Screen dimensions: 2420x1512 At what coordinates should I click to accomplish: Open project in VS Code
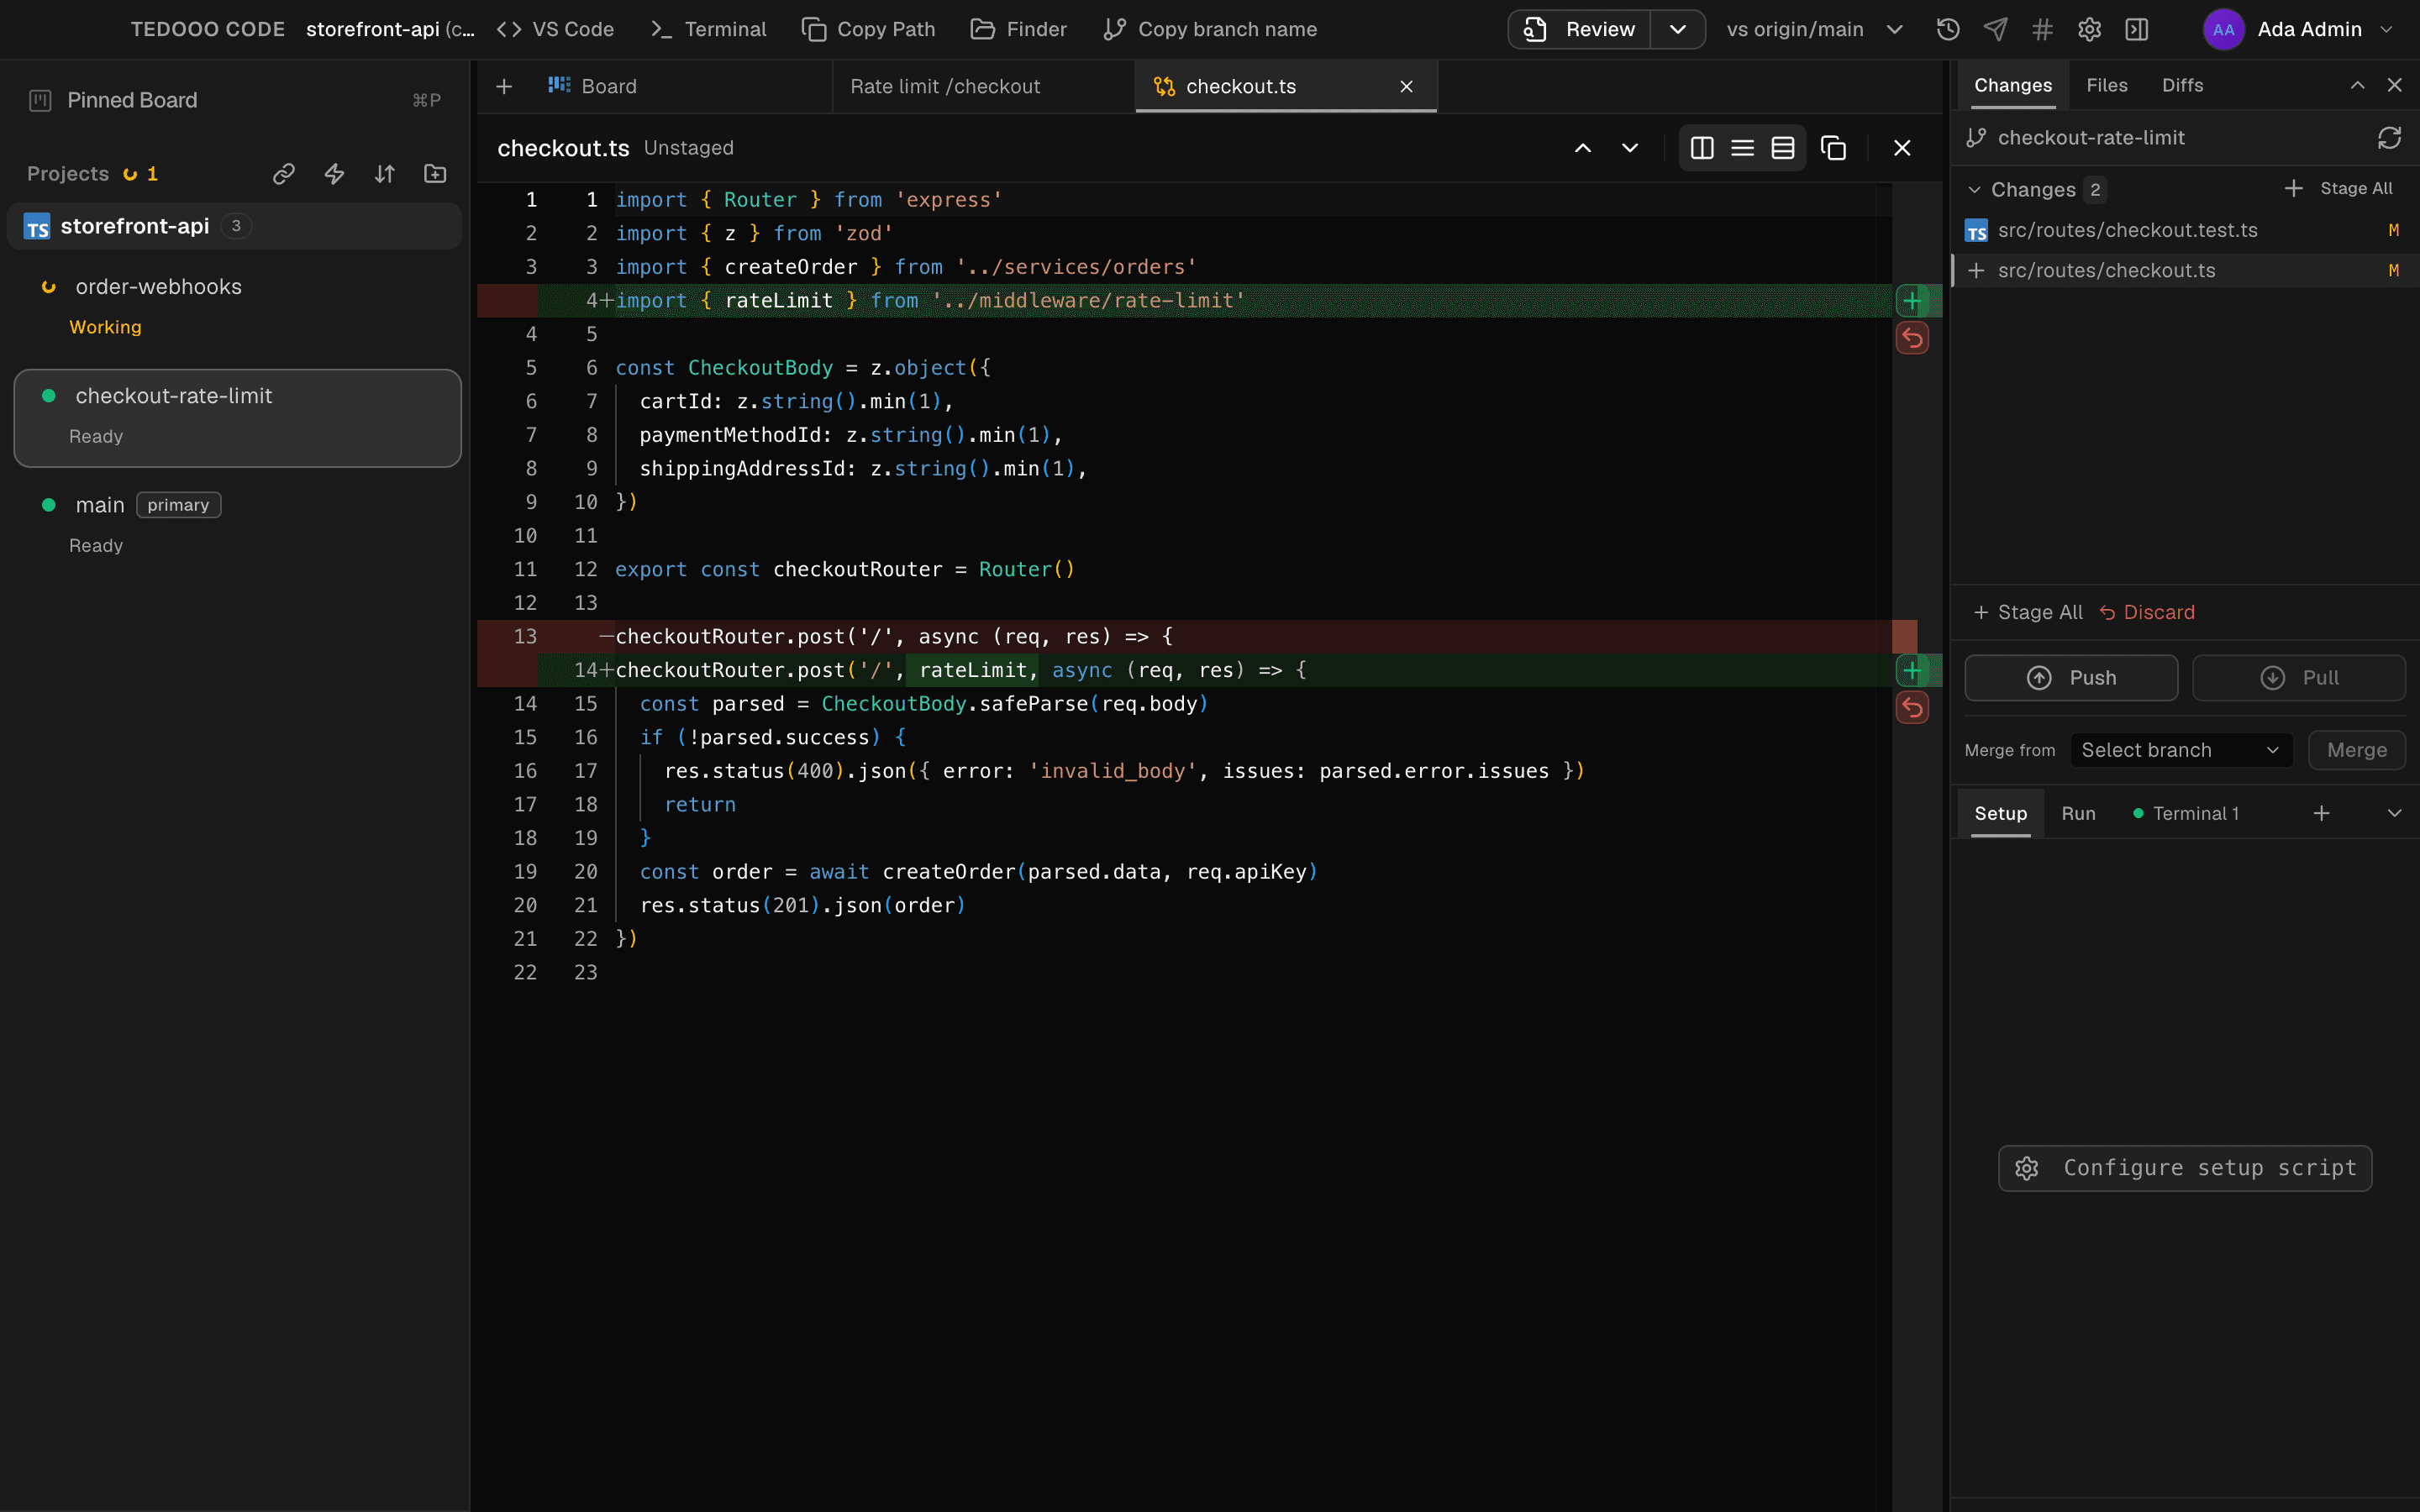(x=555, y=30)
